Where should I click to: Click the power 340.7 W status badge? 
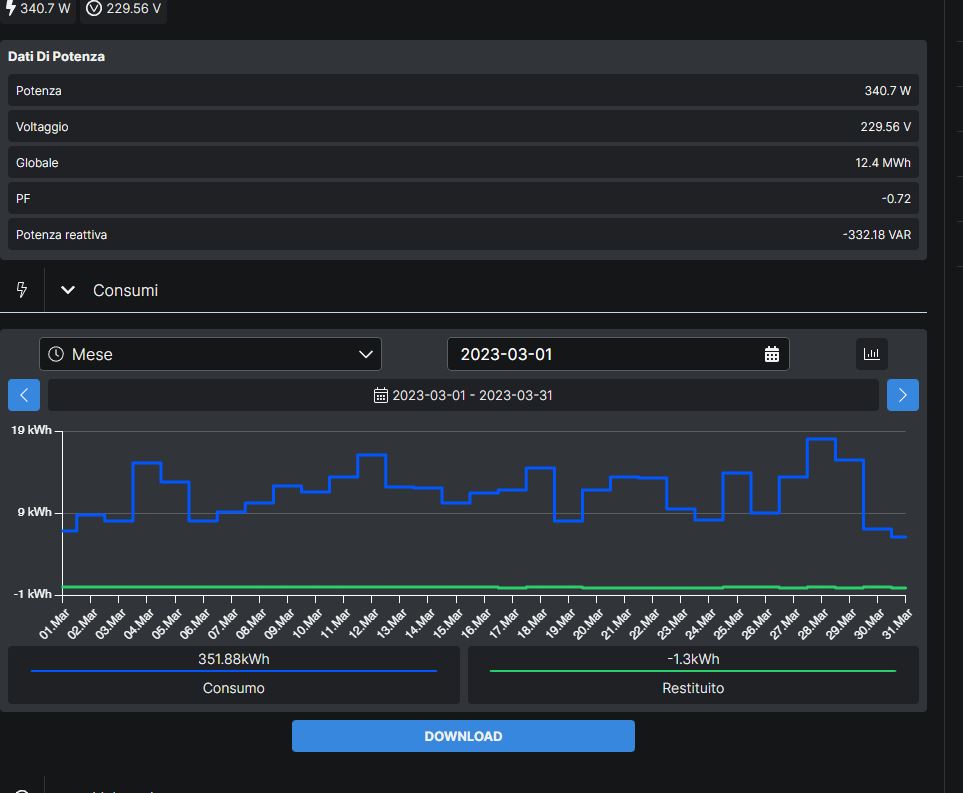(37, 9)
